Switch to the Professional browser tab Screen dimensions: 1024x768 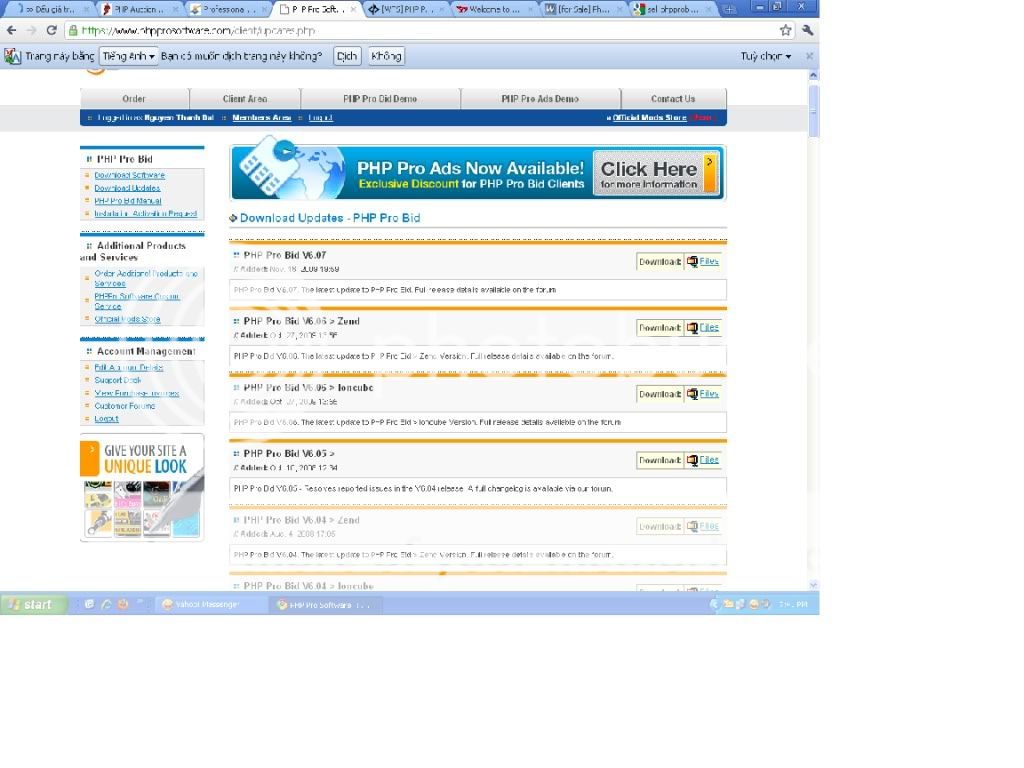click(x=229, y=9)
